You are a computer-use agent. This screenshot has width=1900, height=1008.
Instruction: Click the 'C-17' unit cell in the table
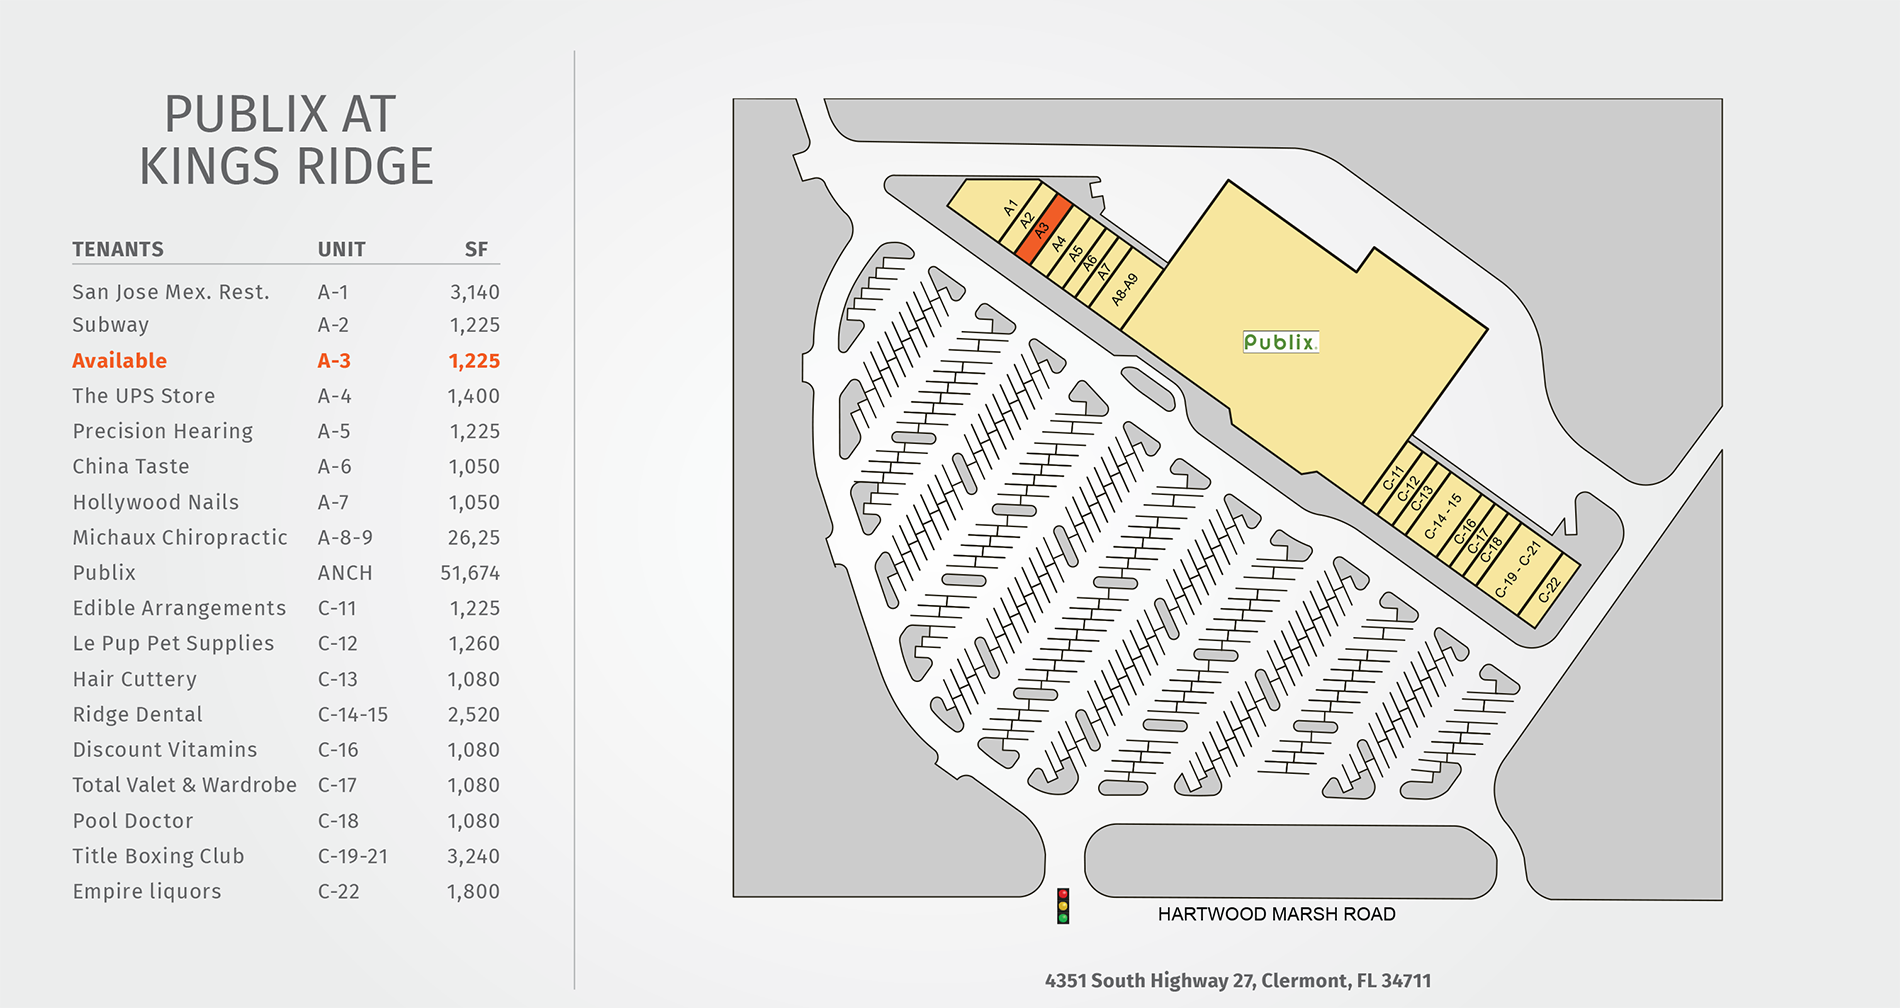pos(337,785)
